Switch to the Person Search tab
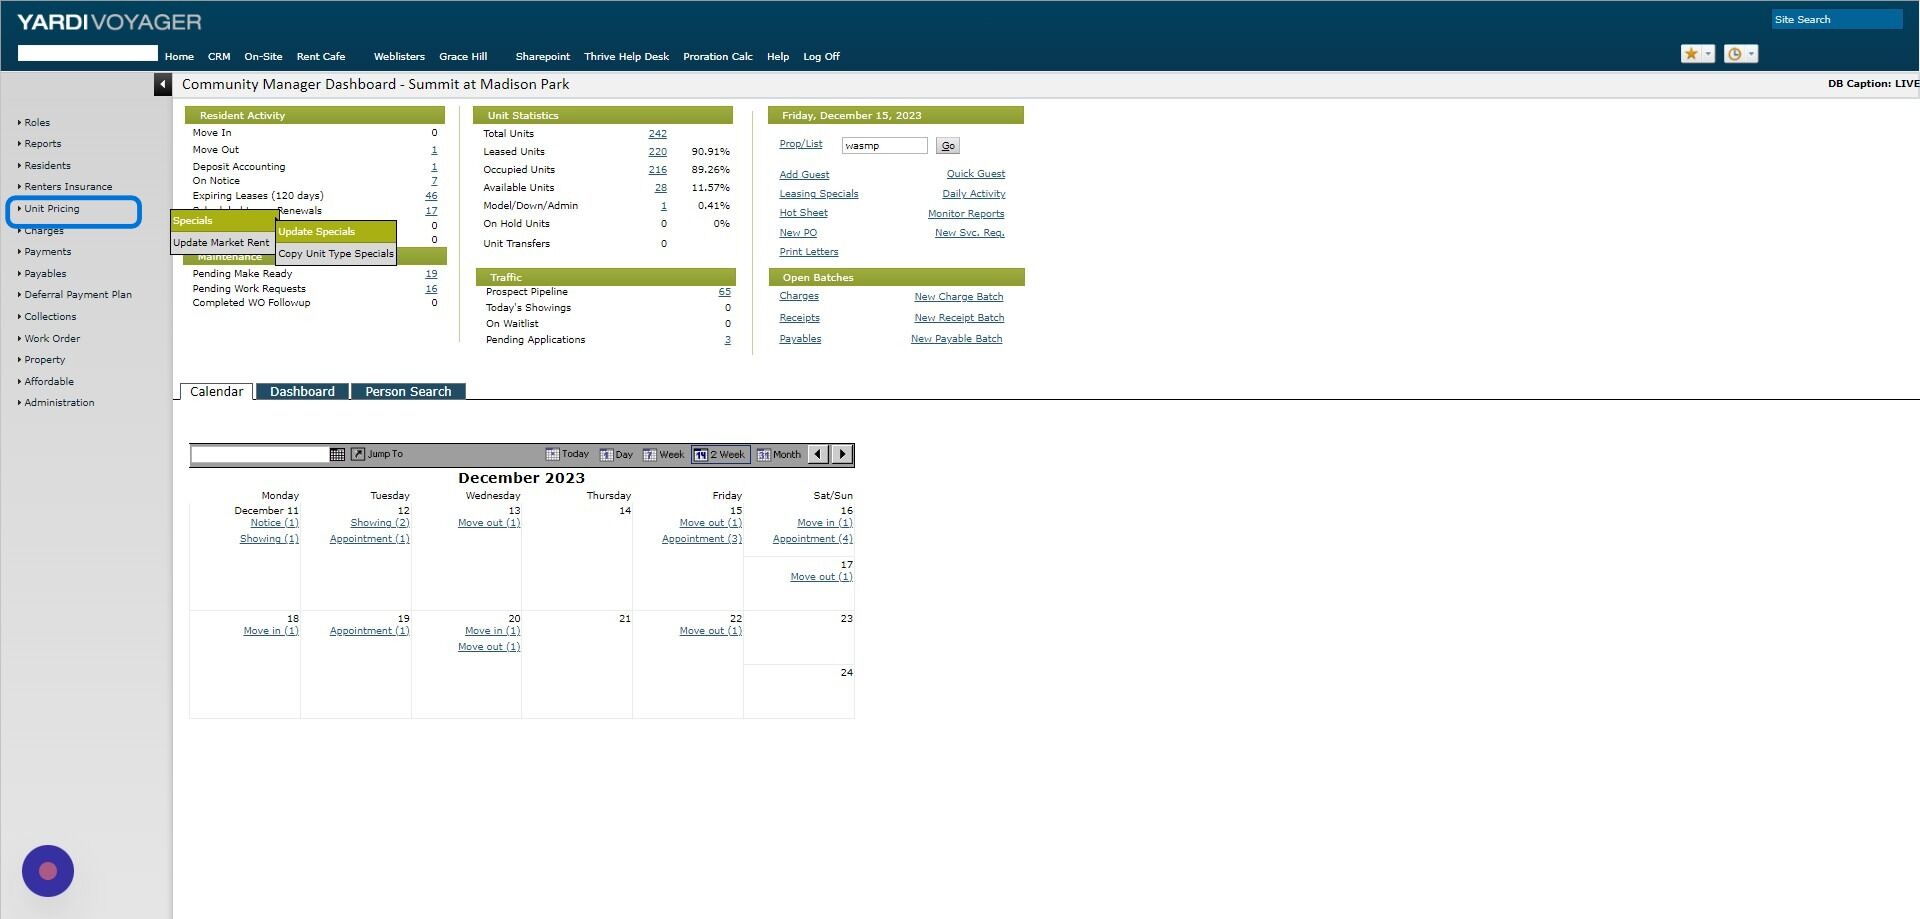 coord(407,391)
